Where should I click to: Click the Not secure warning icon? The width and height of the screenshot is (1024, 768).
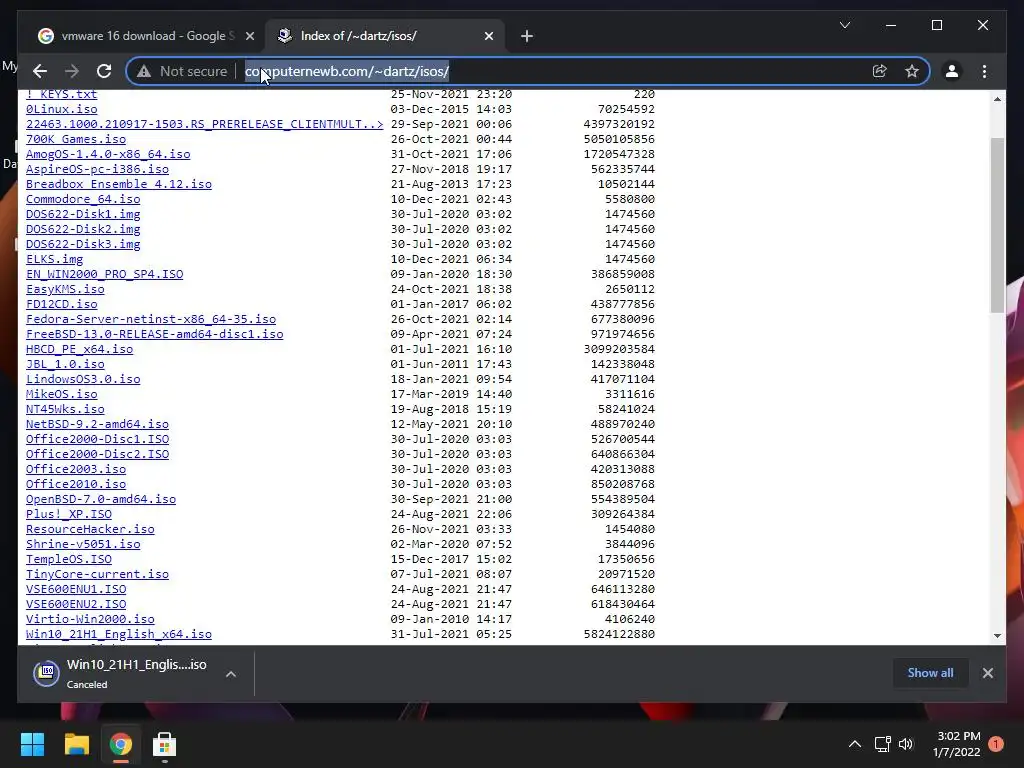[144, 71]
